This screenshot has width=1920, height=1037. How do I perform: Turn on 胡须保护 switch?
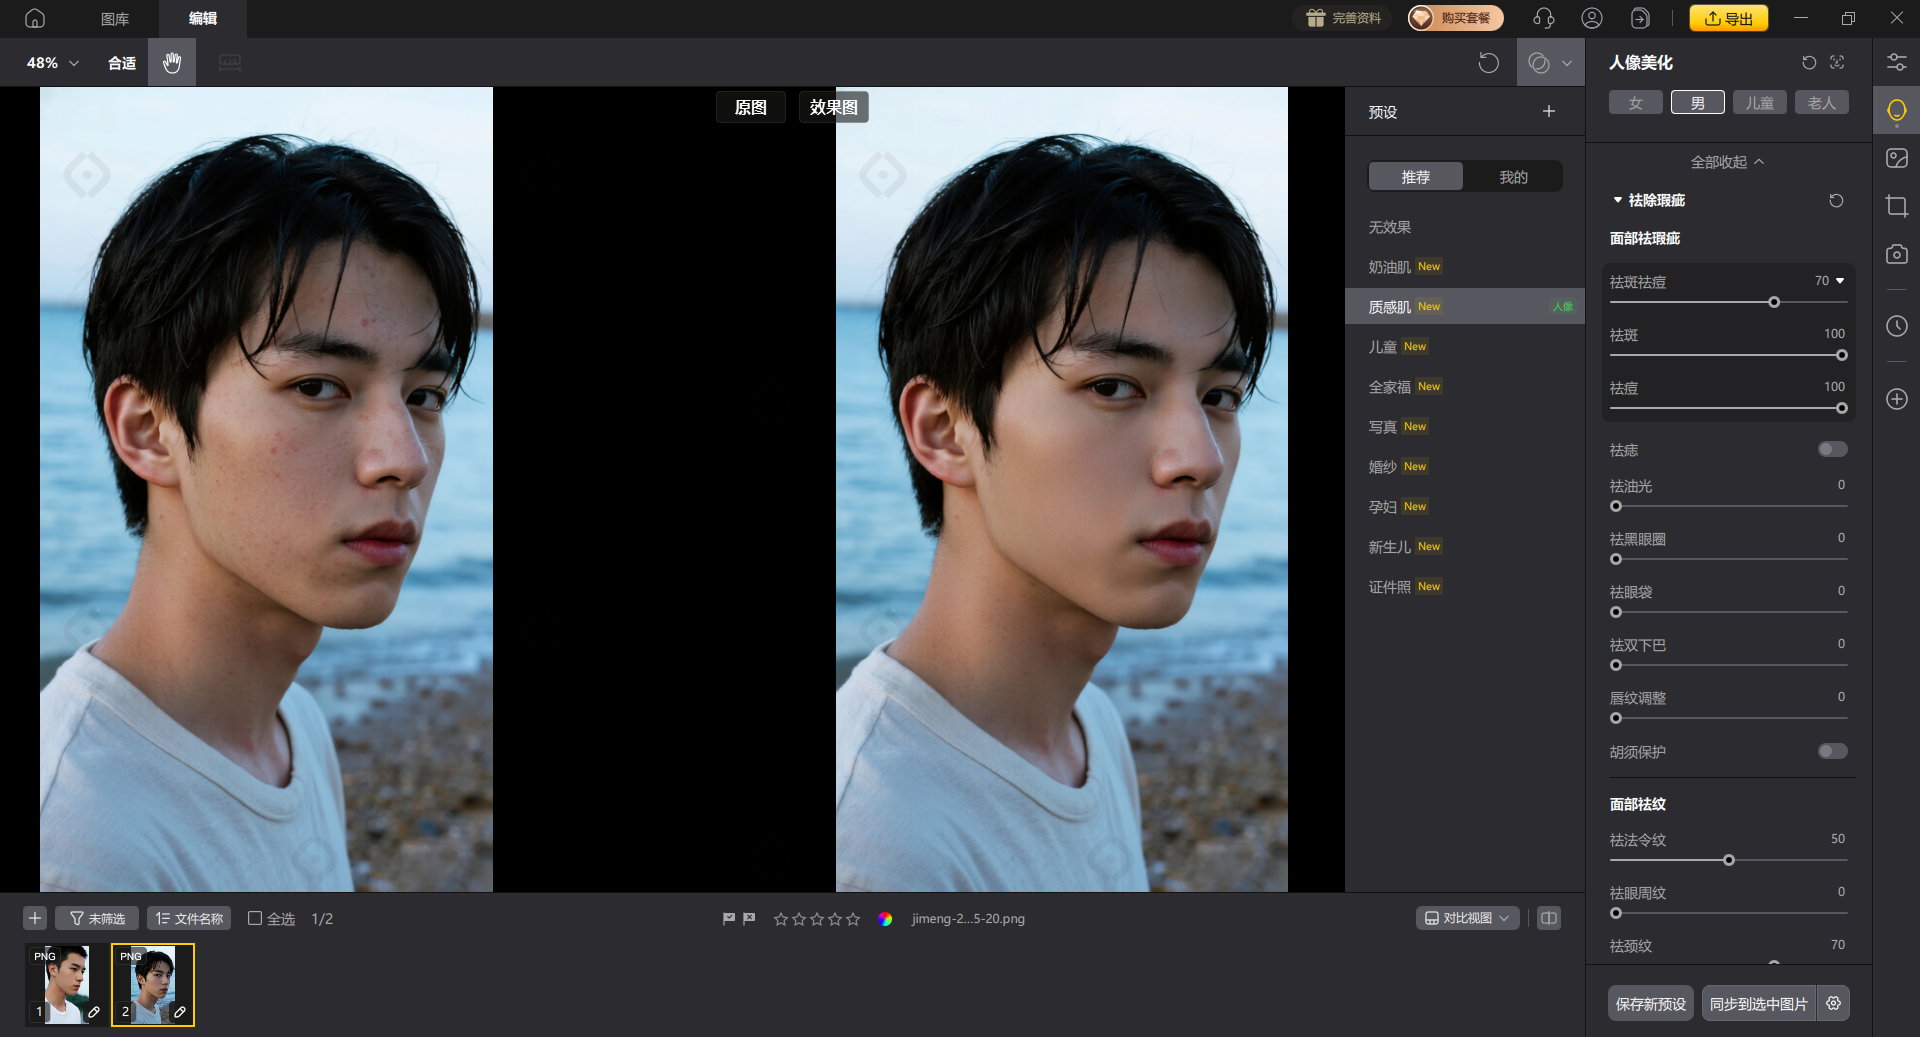click(1832, 752)
